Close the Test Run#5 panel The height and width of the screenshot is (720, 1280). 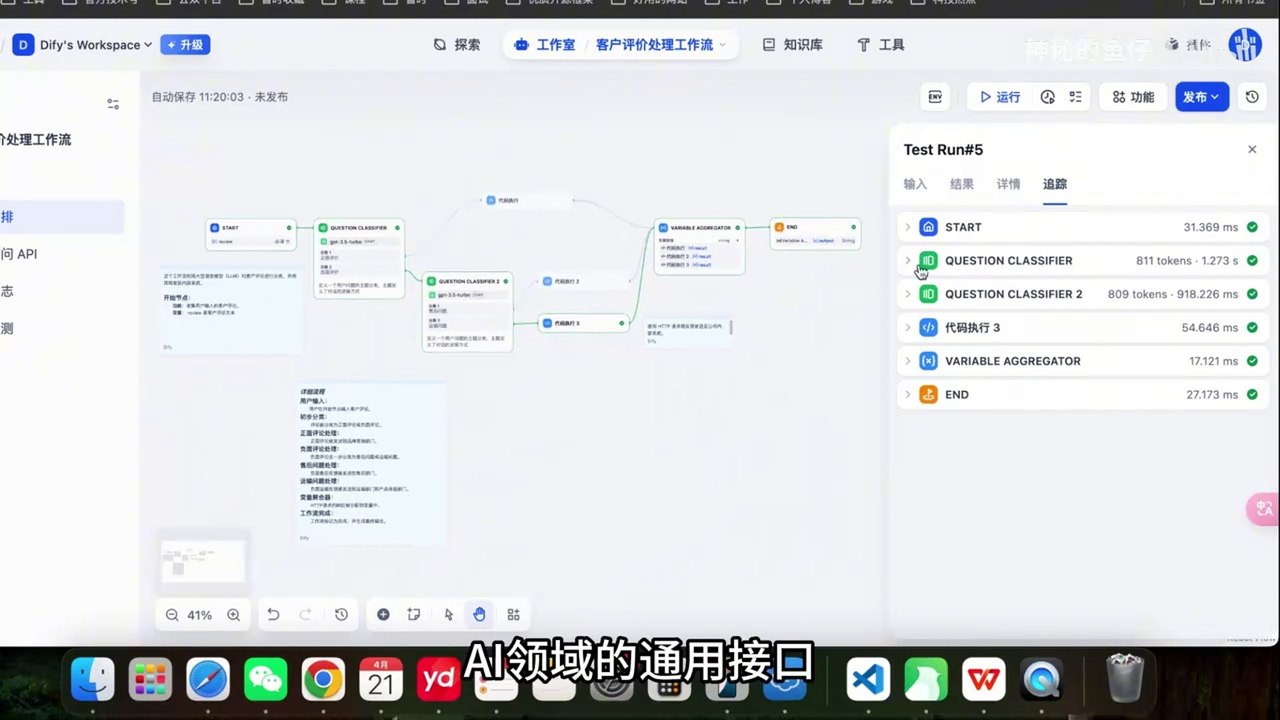click(1252, 149)
